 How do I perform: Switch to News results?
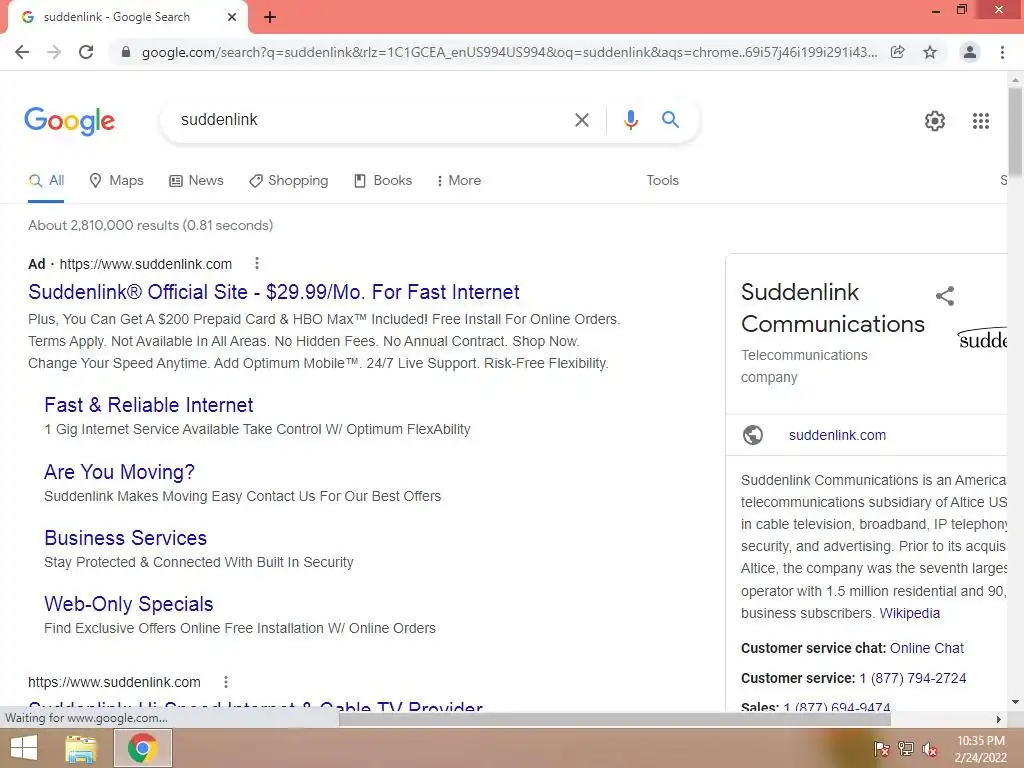tap(196, 181)
